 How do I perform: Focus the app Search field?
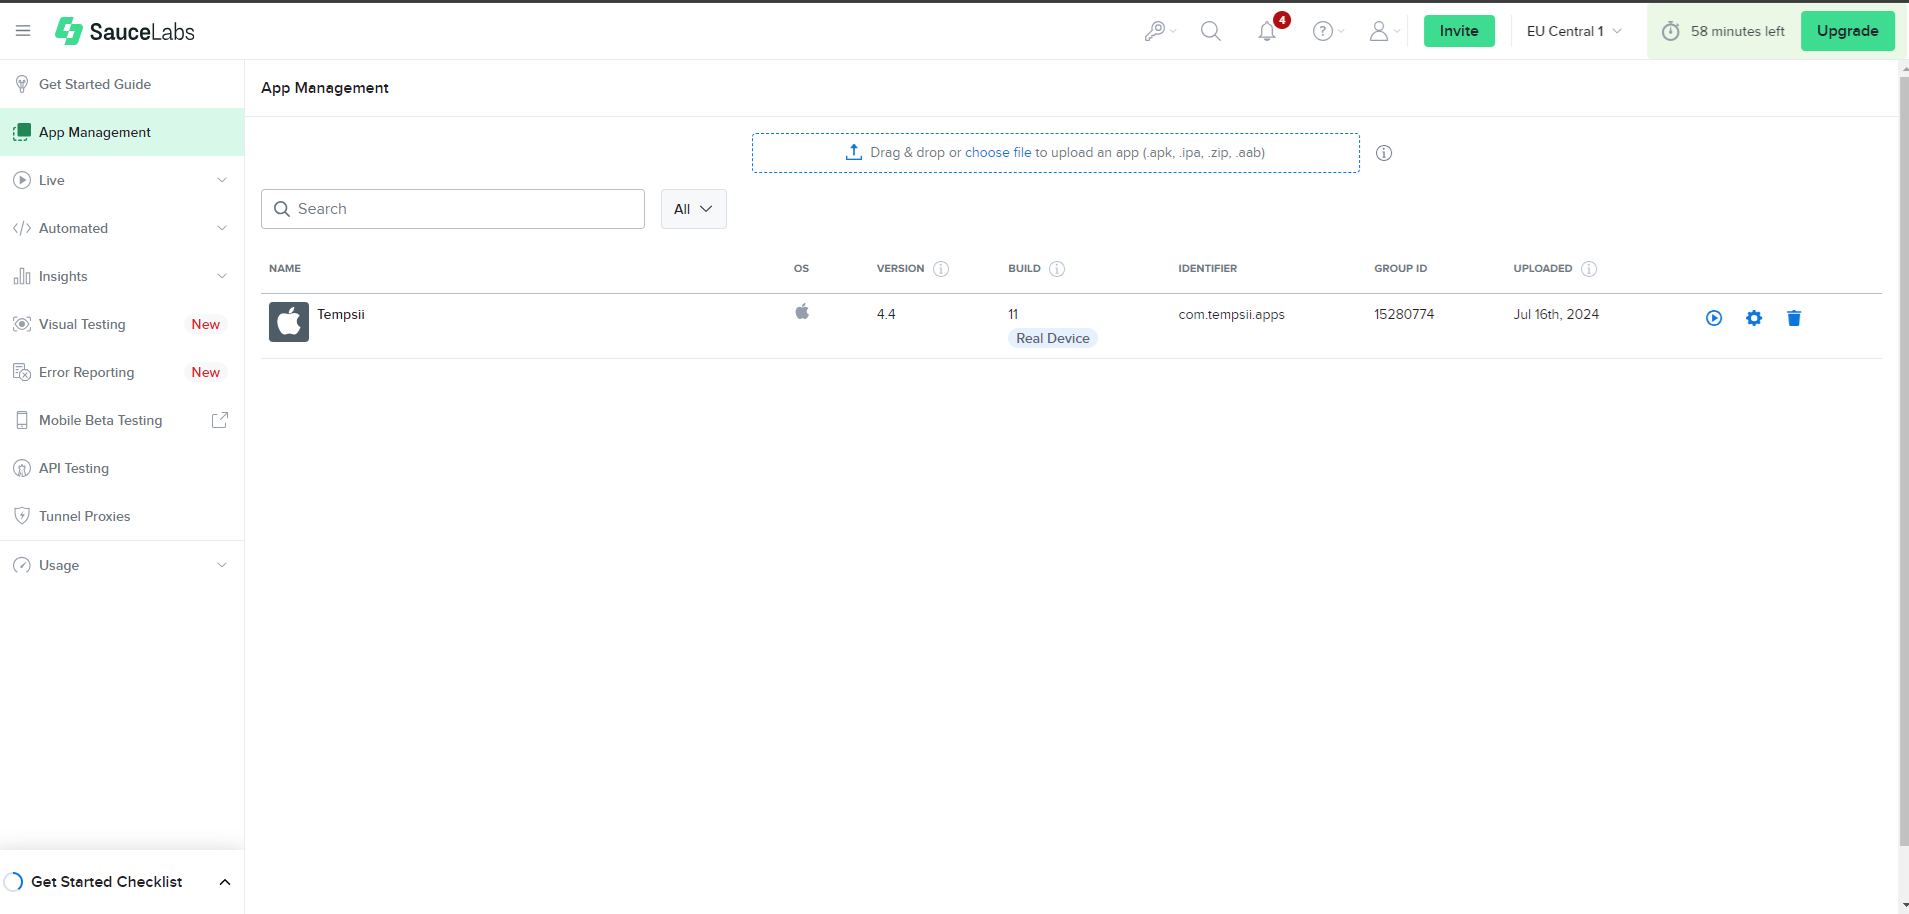[x=453, y=209]
